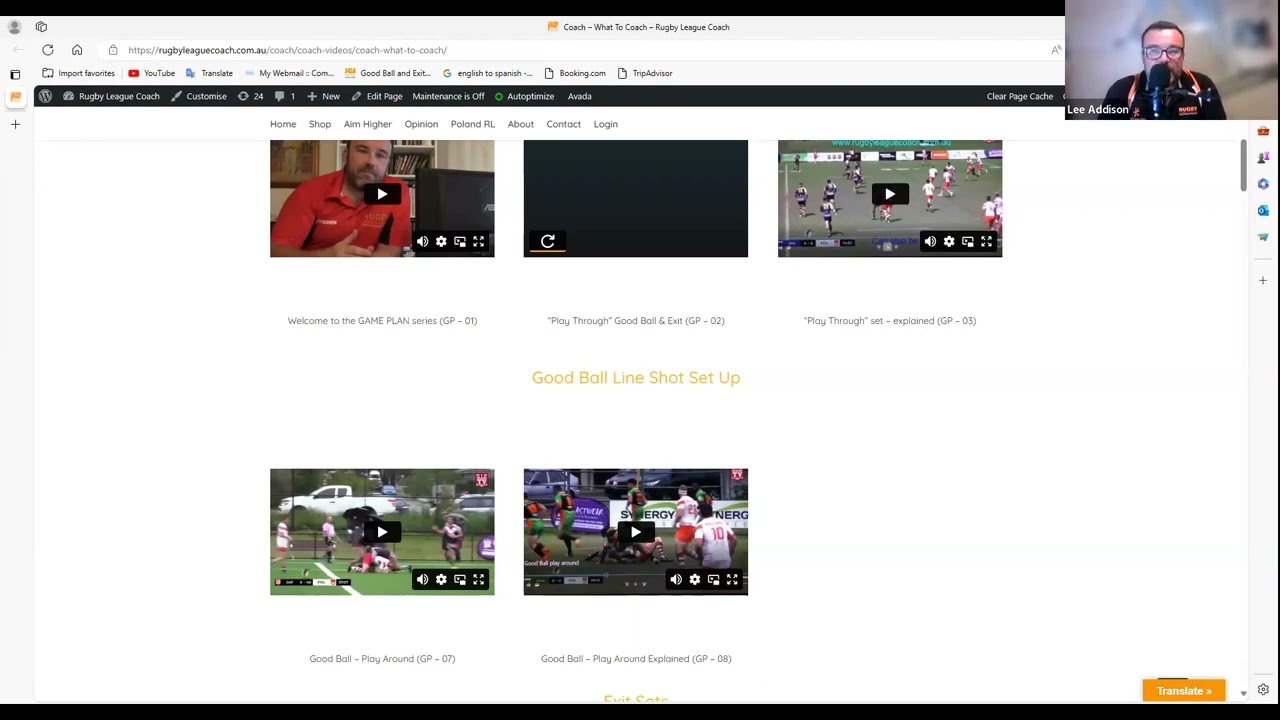Refresh the browser page

tap(47, 50)
